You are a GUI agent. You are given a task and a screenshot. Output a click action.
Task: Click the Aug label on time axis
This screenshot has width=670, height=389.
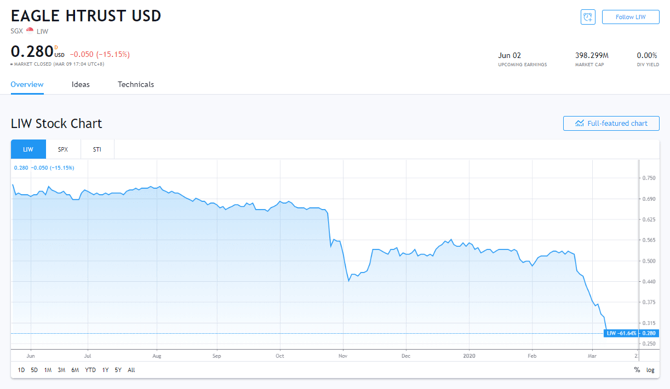[157, 356]
